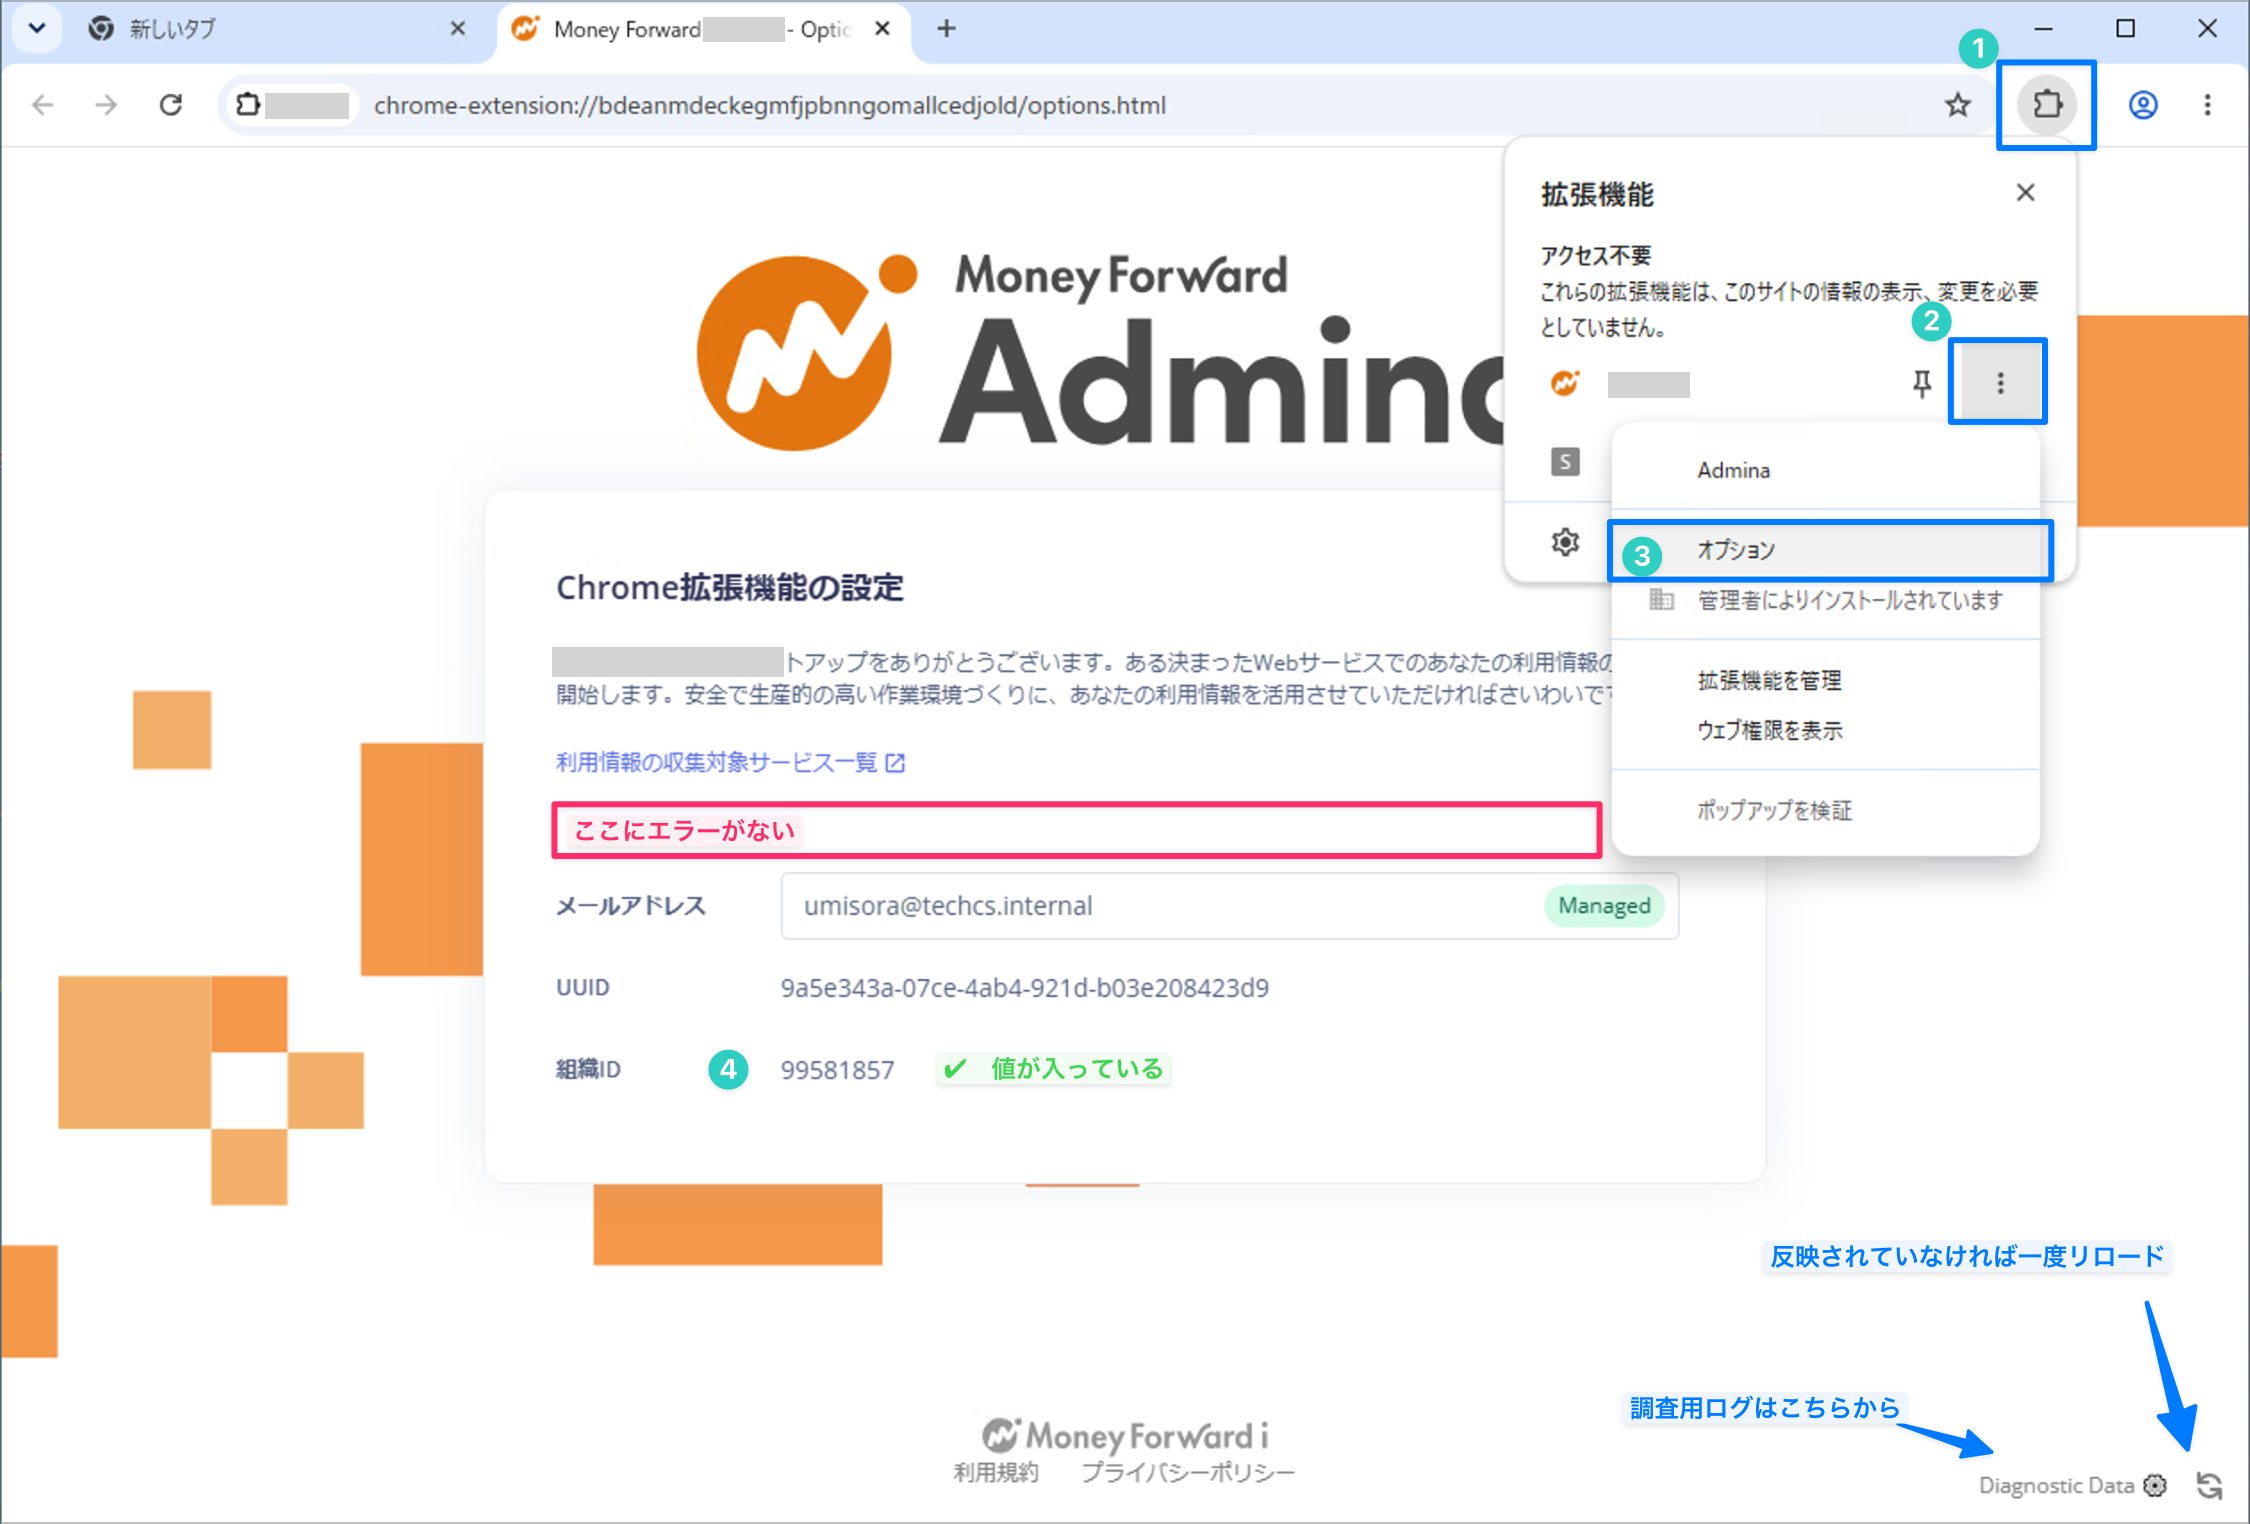Click the メールアドレス input field
This screenshot has height=1524, width=2250.
coord(1229,906)
